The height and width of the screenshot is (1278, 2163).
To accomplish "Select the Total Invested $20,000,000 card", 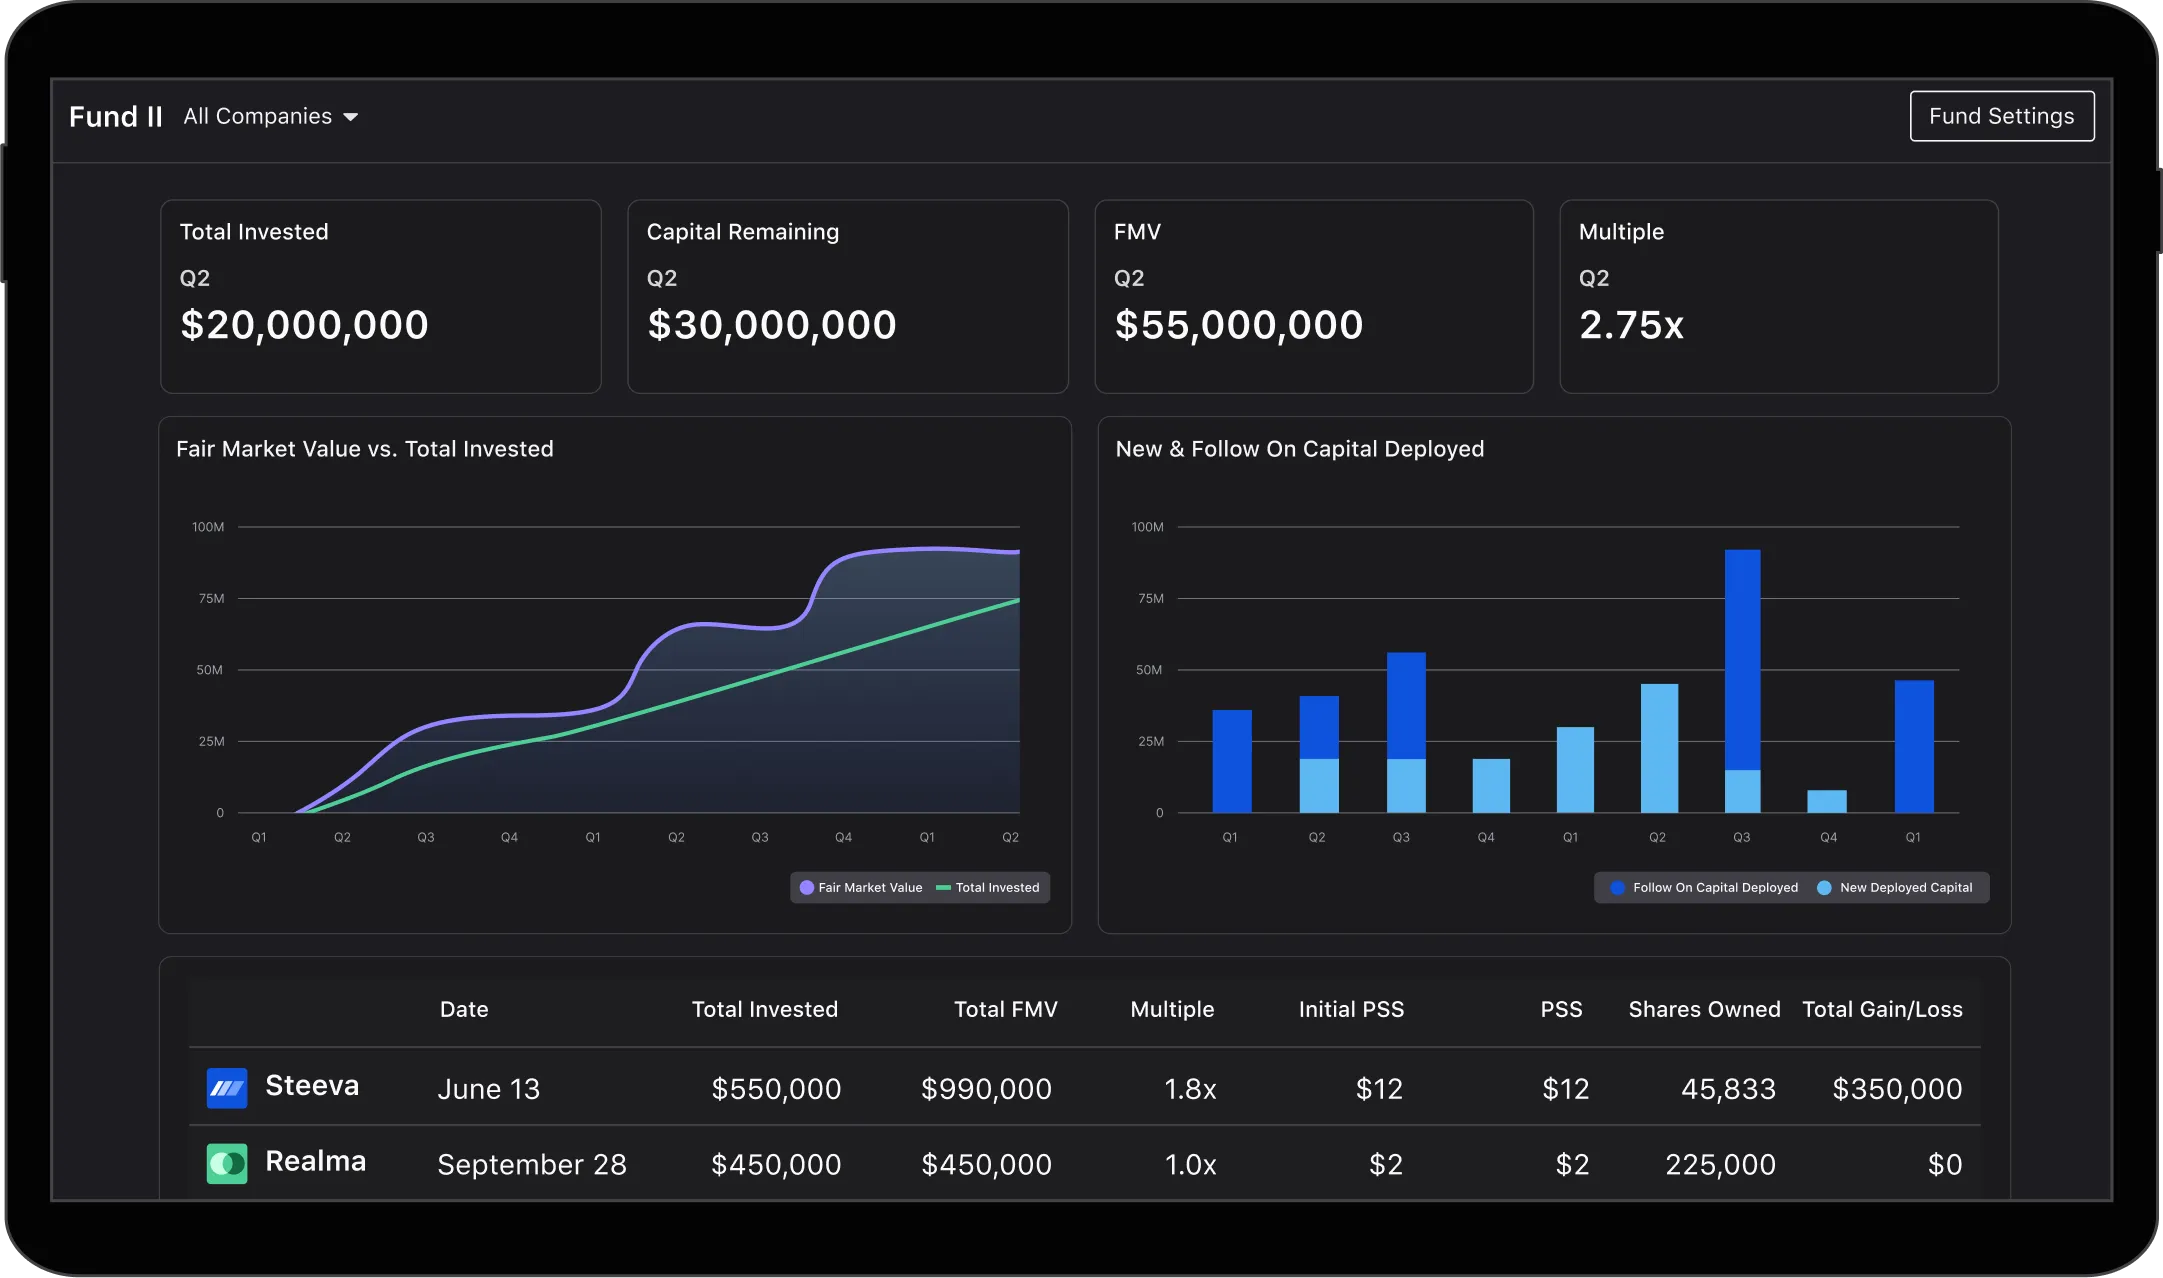I will point(381,297).
